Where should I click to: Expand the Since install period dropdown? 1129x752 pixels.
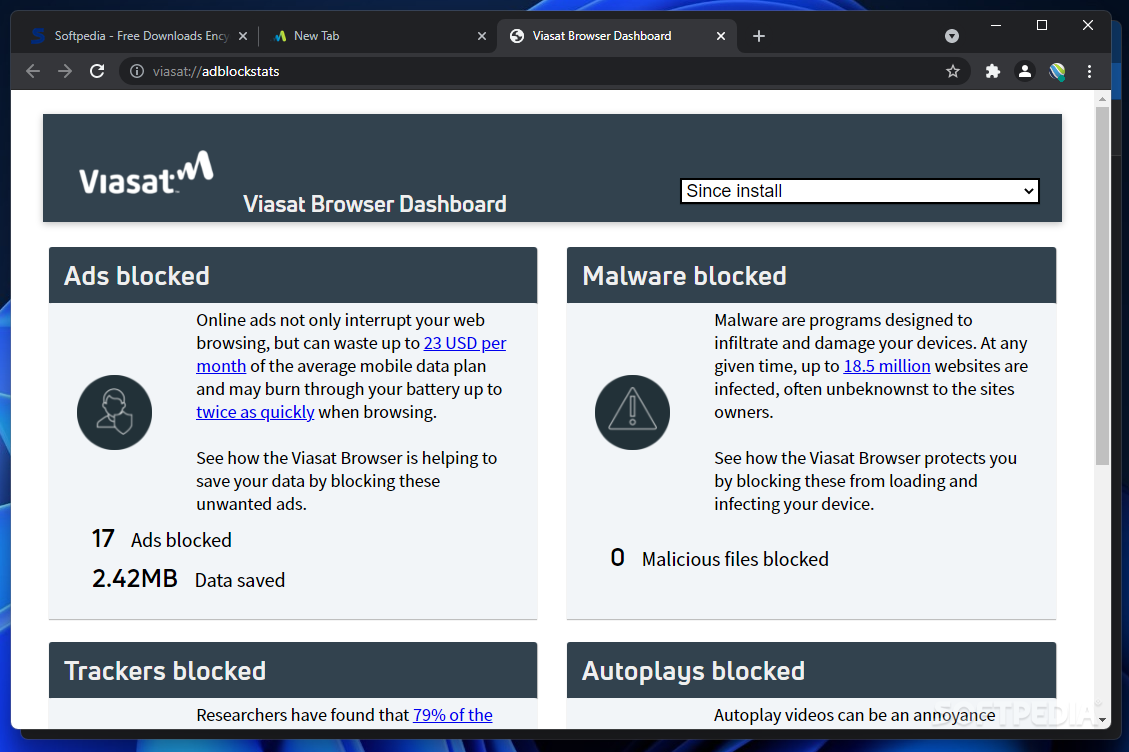(x=860, y=191)
